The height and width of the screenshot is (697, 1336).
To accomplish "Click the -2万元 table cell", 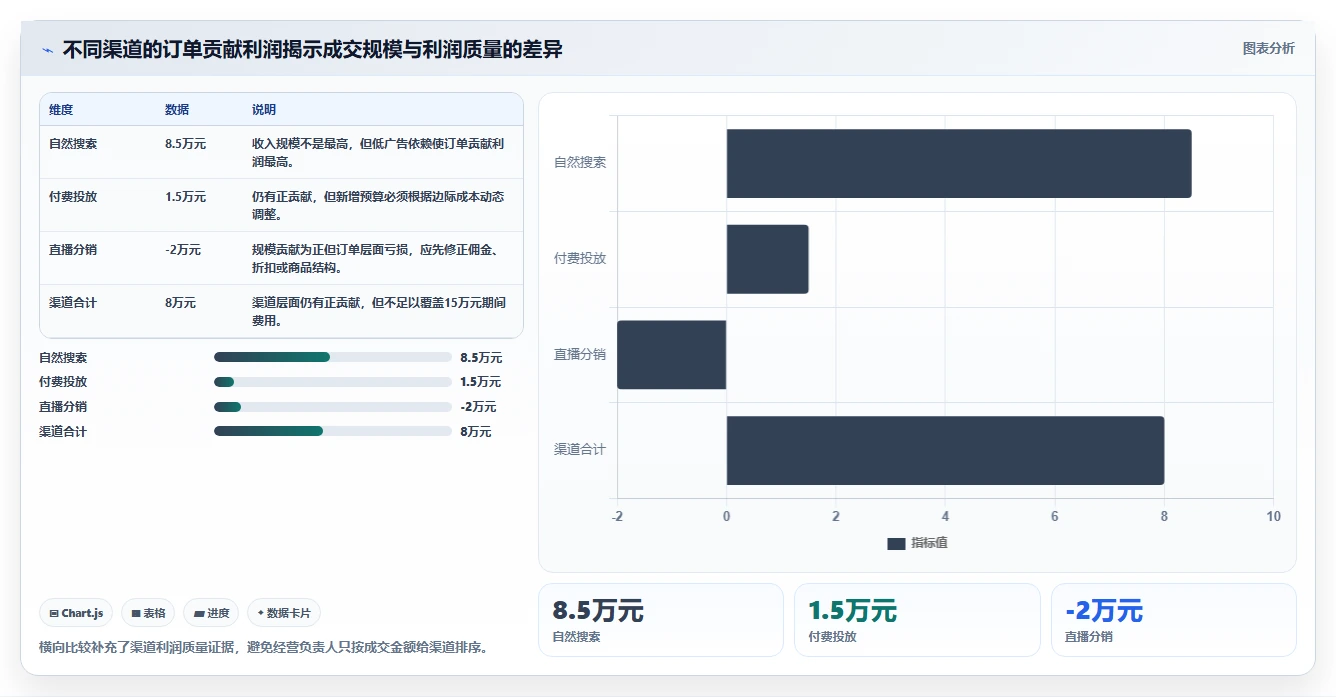I will coord(183,250).
